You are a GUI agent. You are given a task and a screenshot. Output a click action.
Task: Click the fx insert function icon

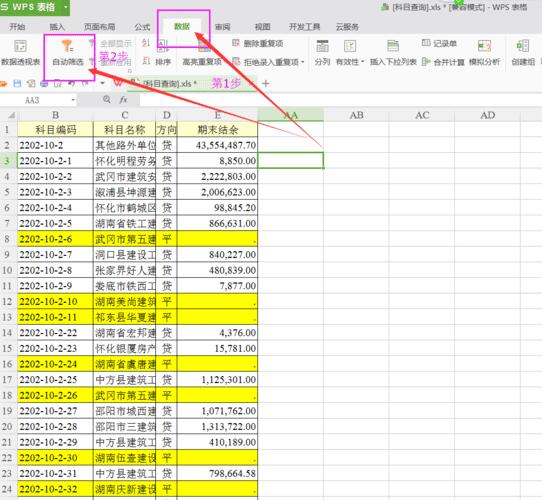point(123,100)
